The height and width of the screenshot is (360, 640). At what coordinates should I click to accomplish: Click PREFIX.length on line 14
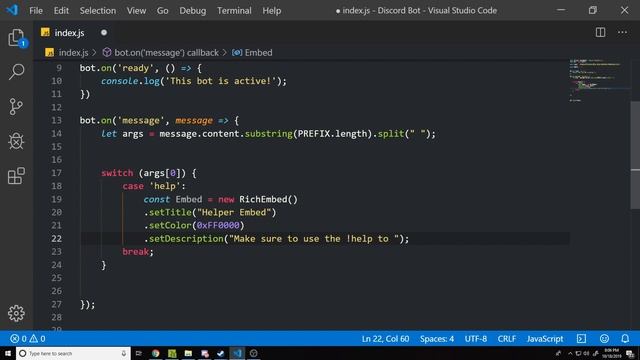[x=332, y=134]
